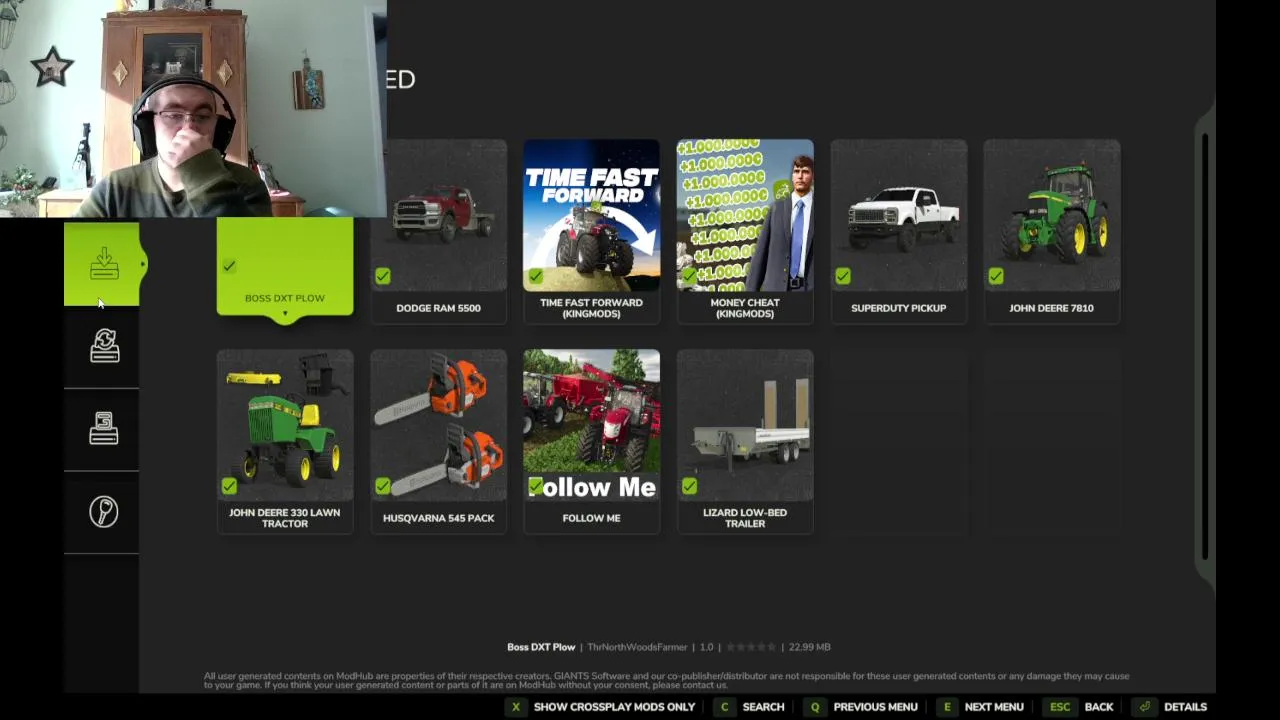Click the X key icon for crossplay
This screenshot has width=1280, height=720.
516,707
